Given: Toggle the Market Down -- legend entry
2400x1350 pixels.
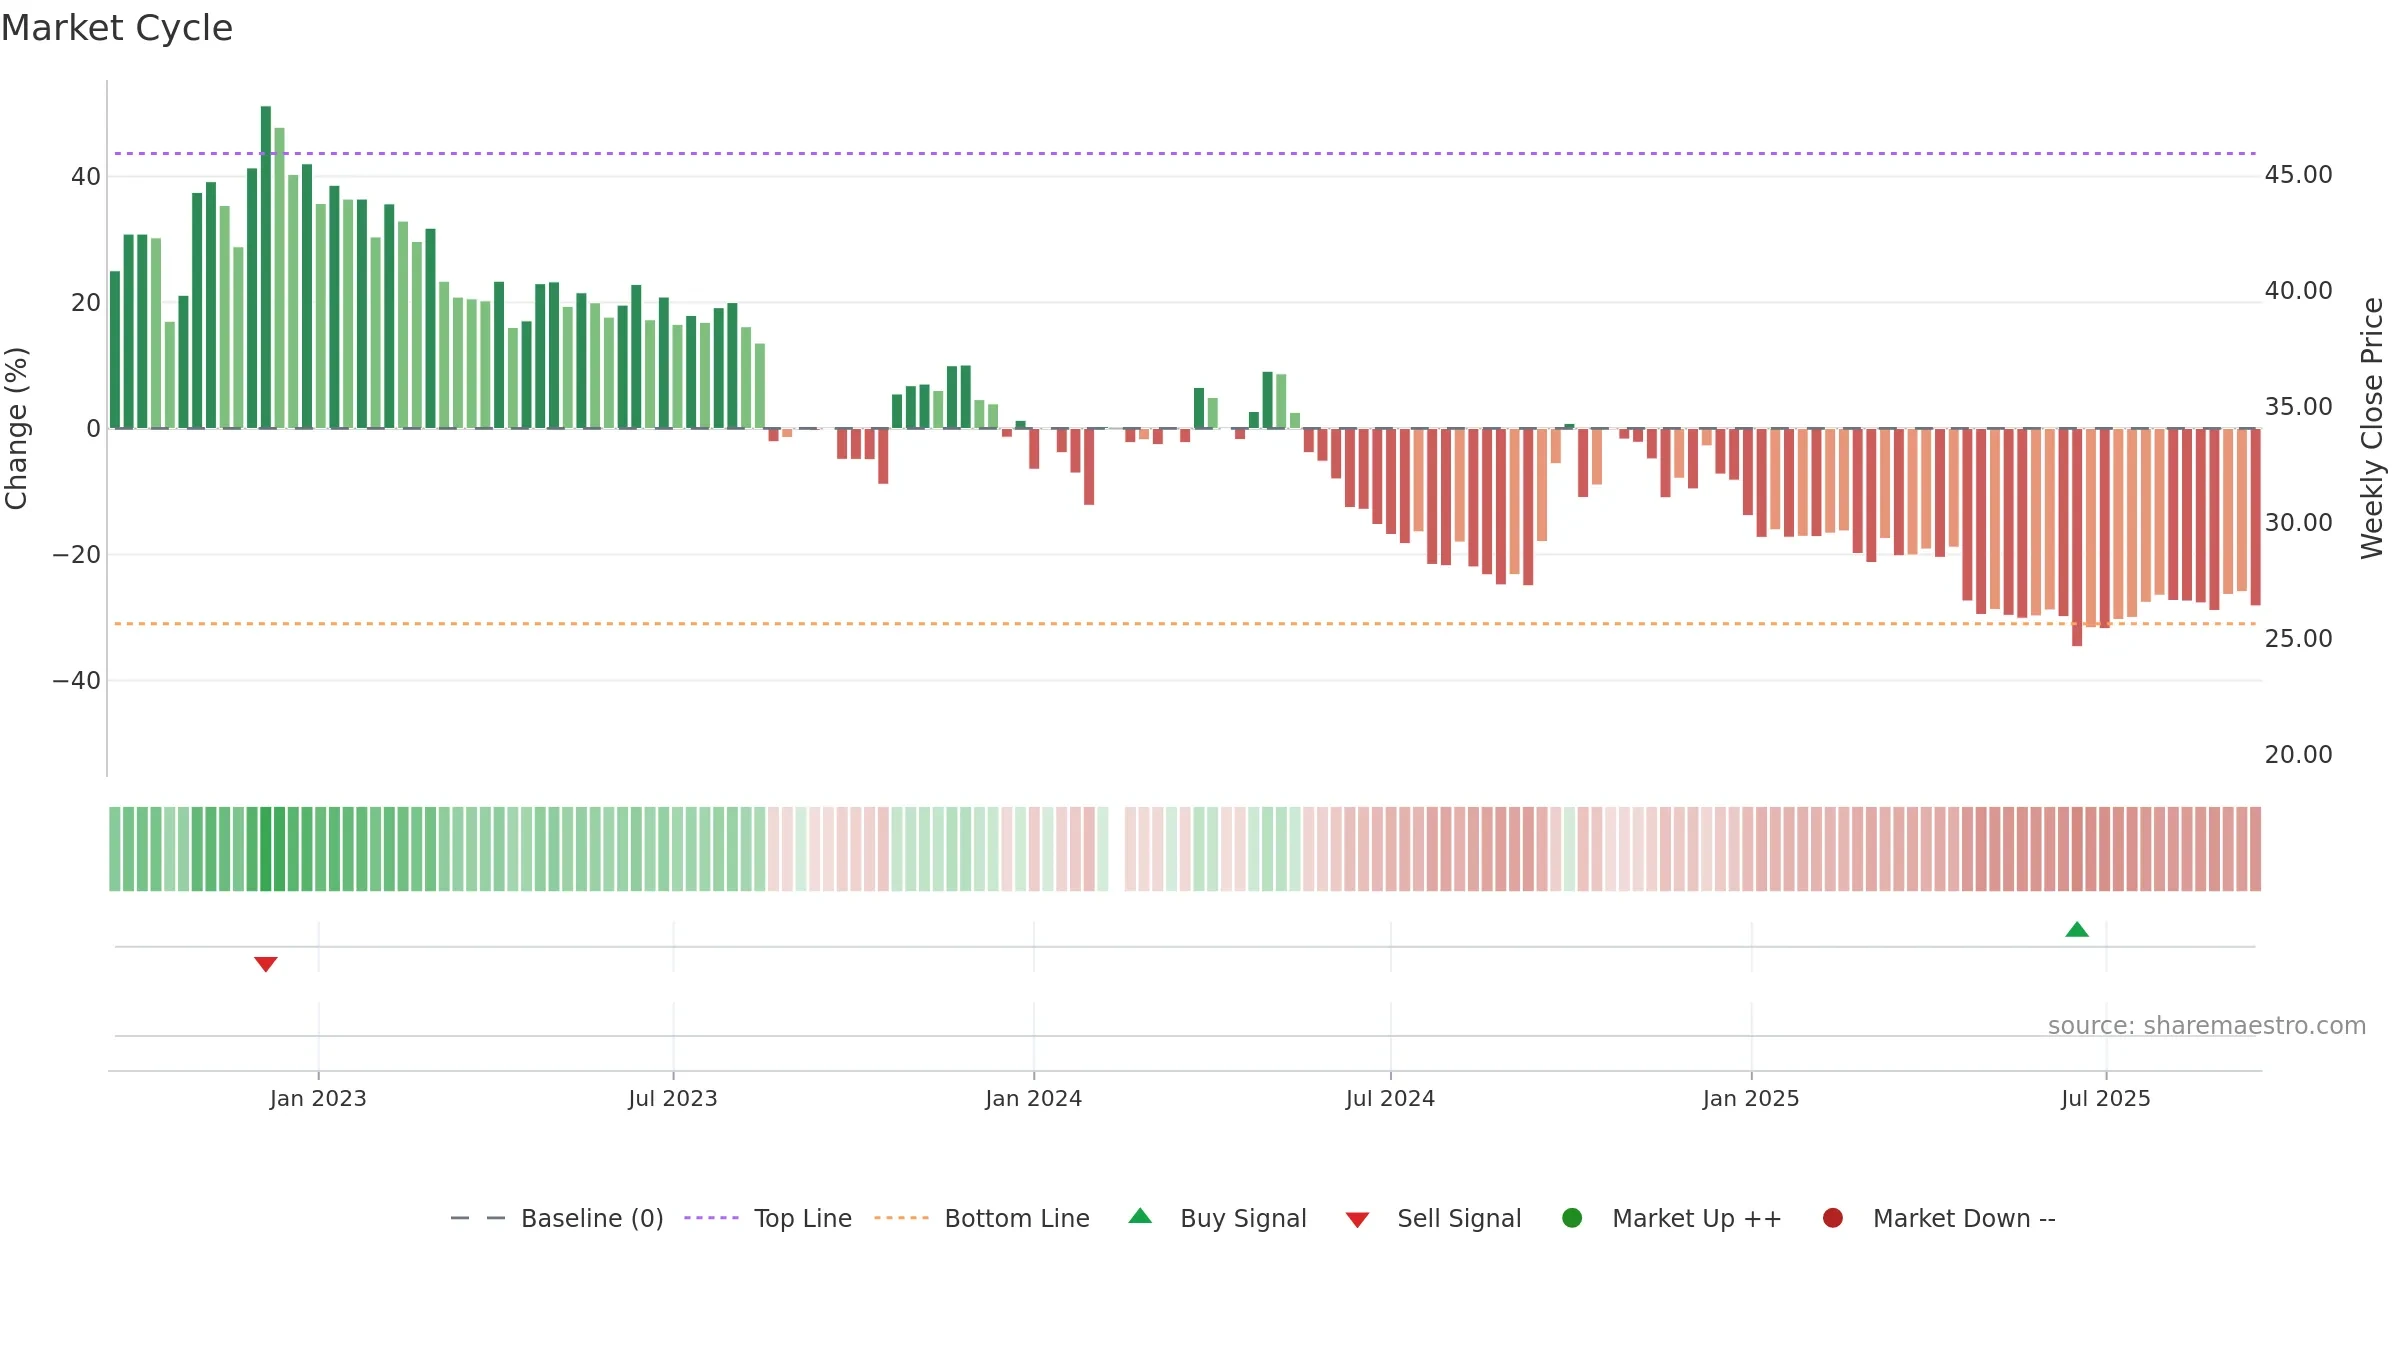Looking at the screenshot, I should [1939, 1218].
